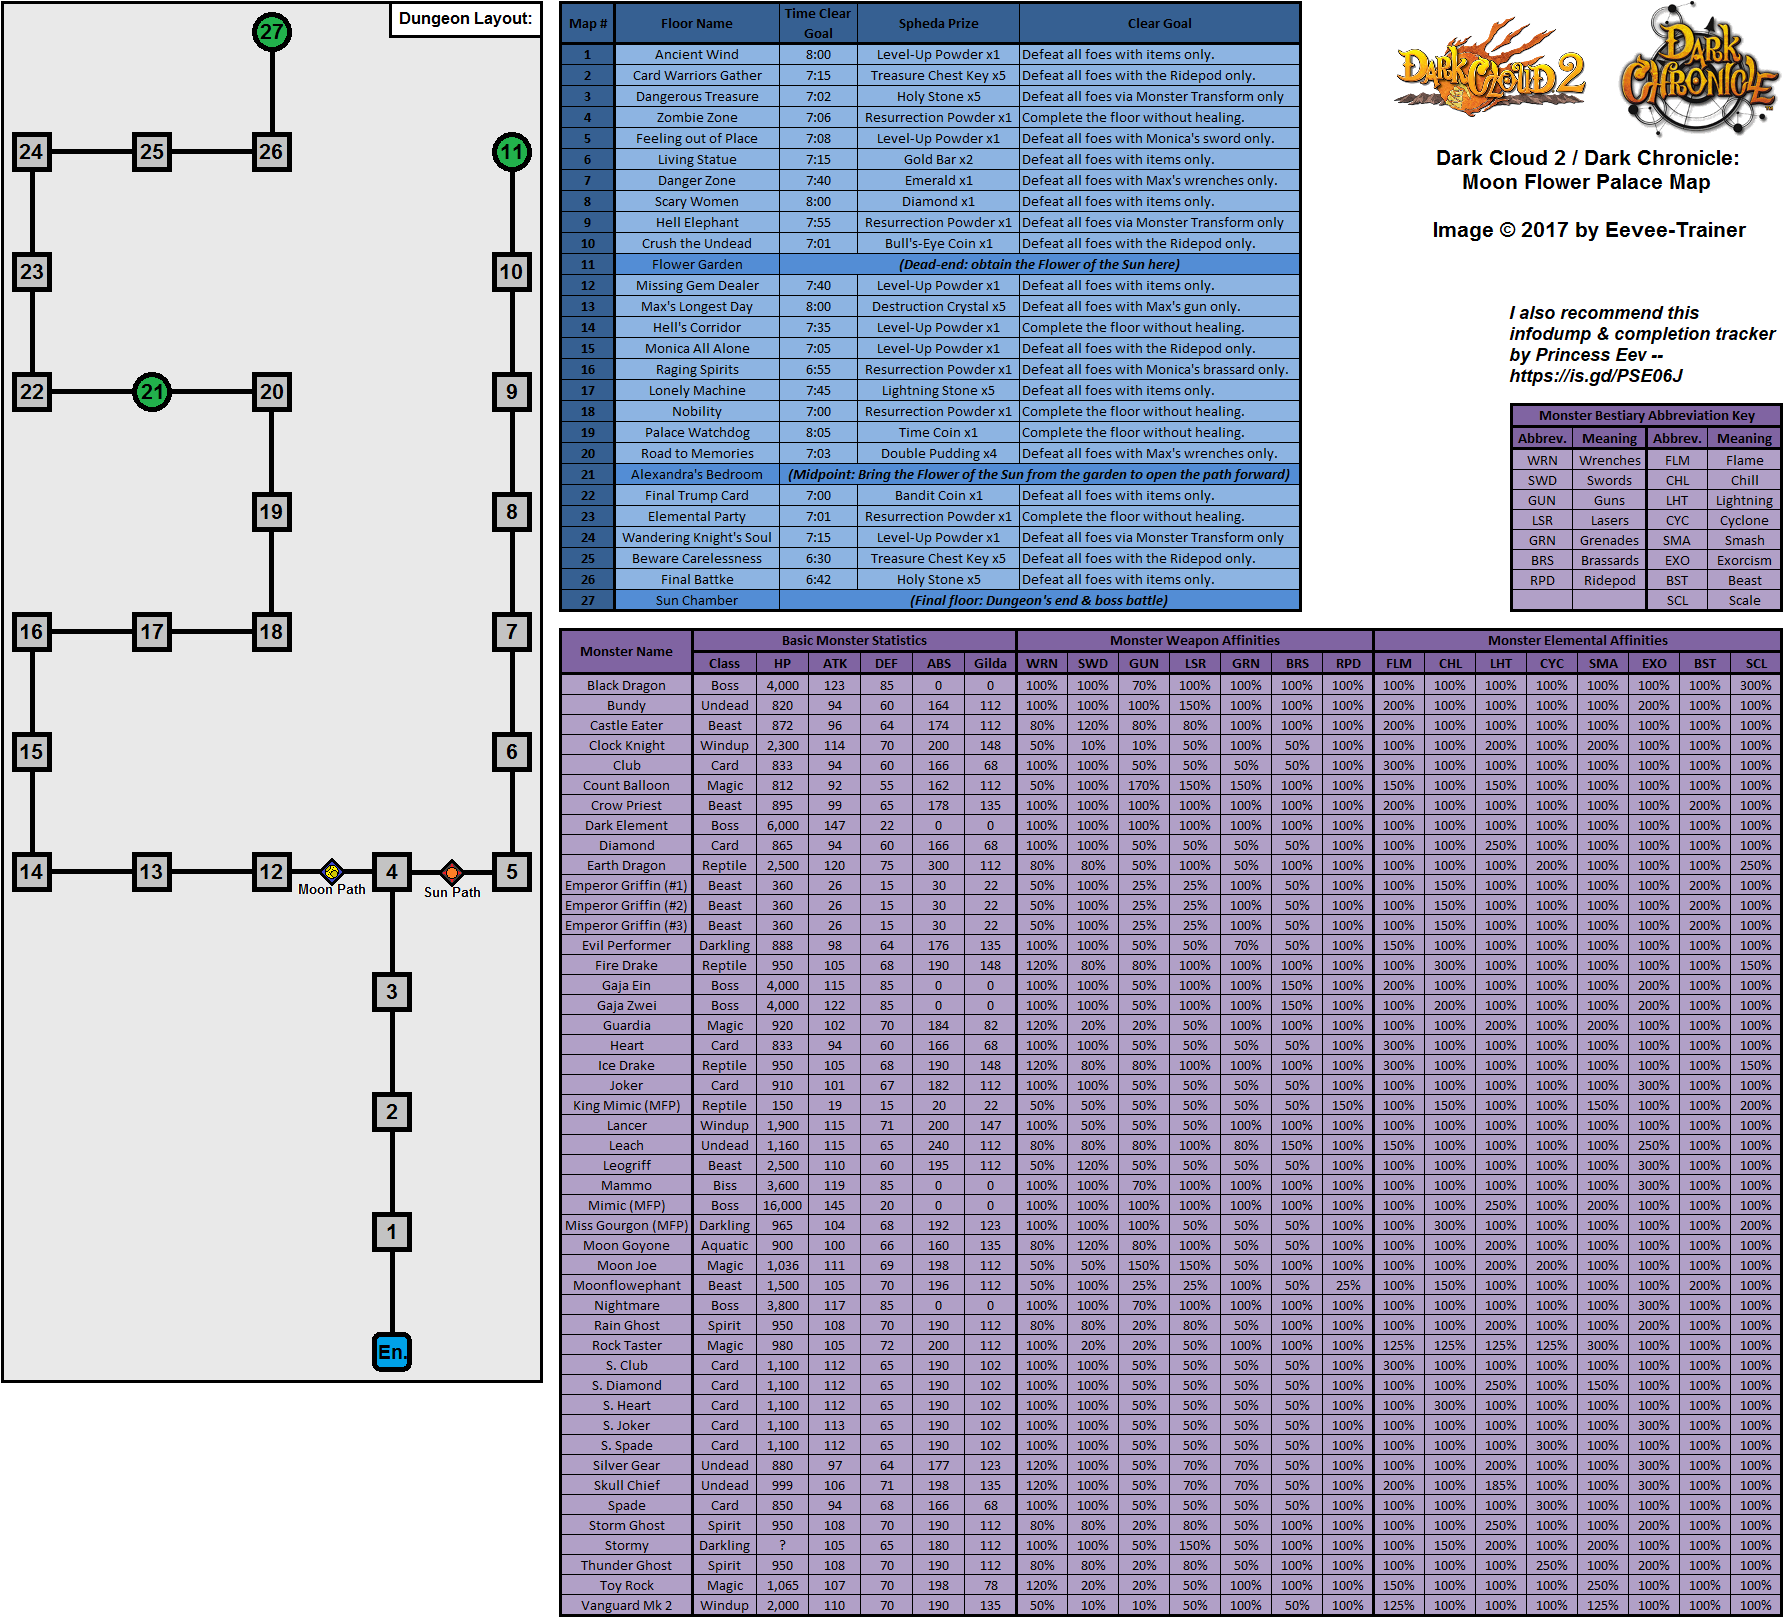Image resolution: width=1784 pixels, height=1618 pixels.
Task: Click the Monster Elemental Affinities header
Action: coord(1577,640)
